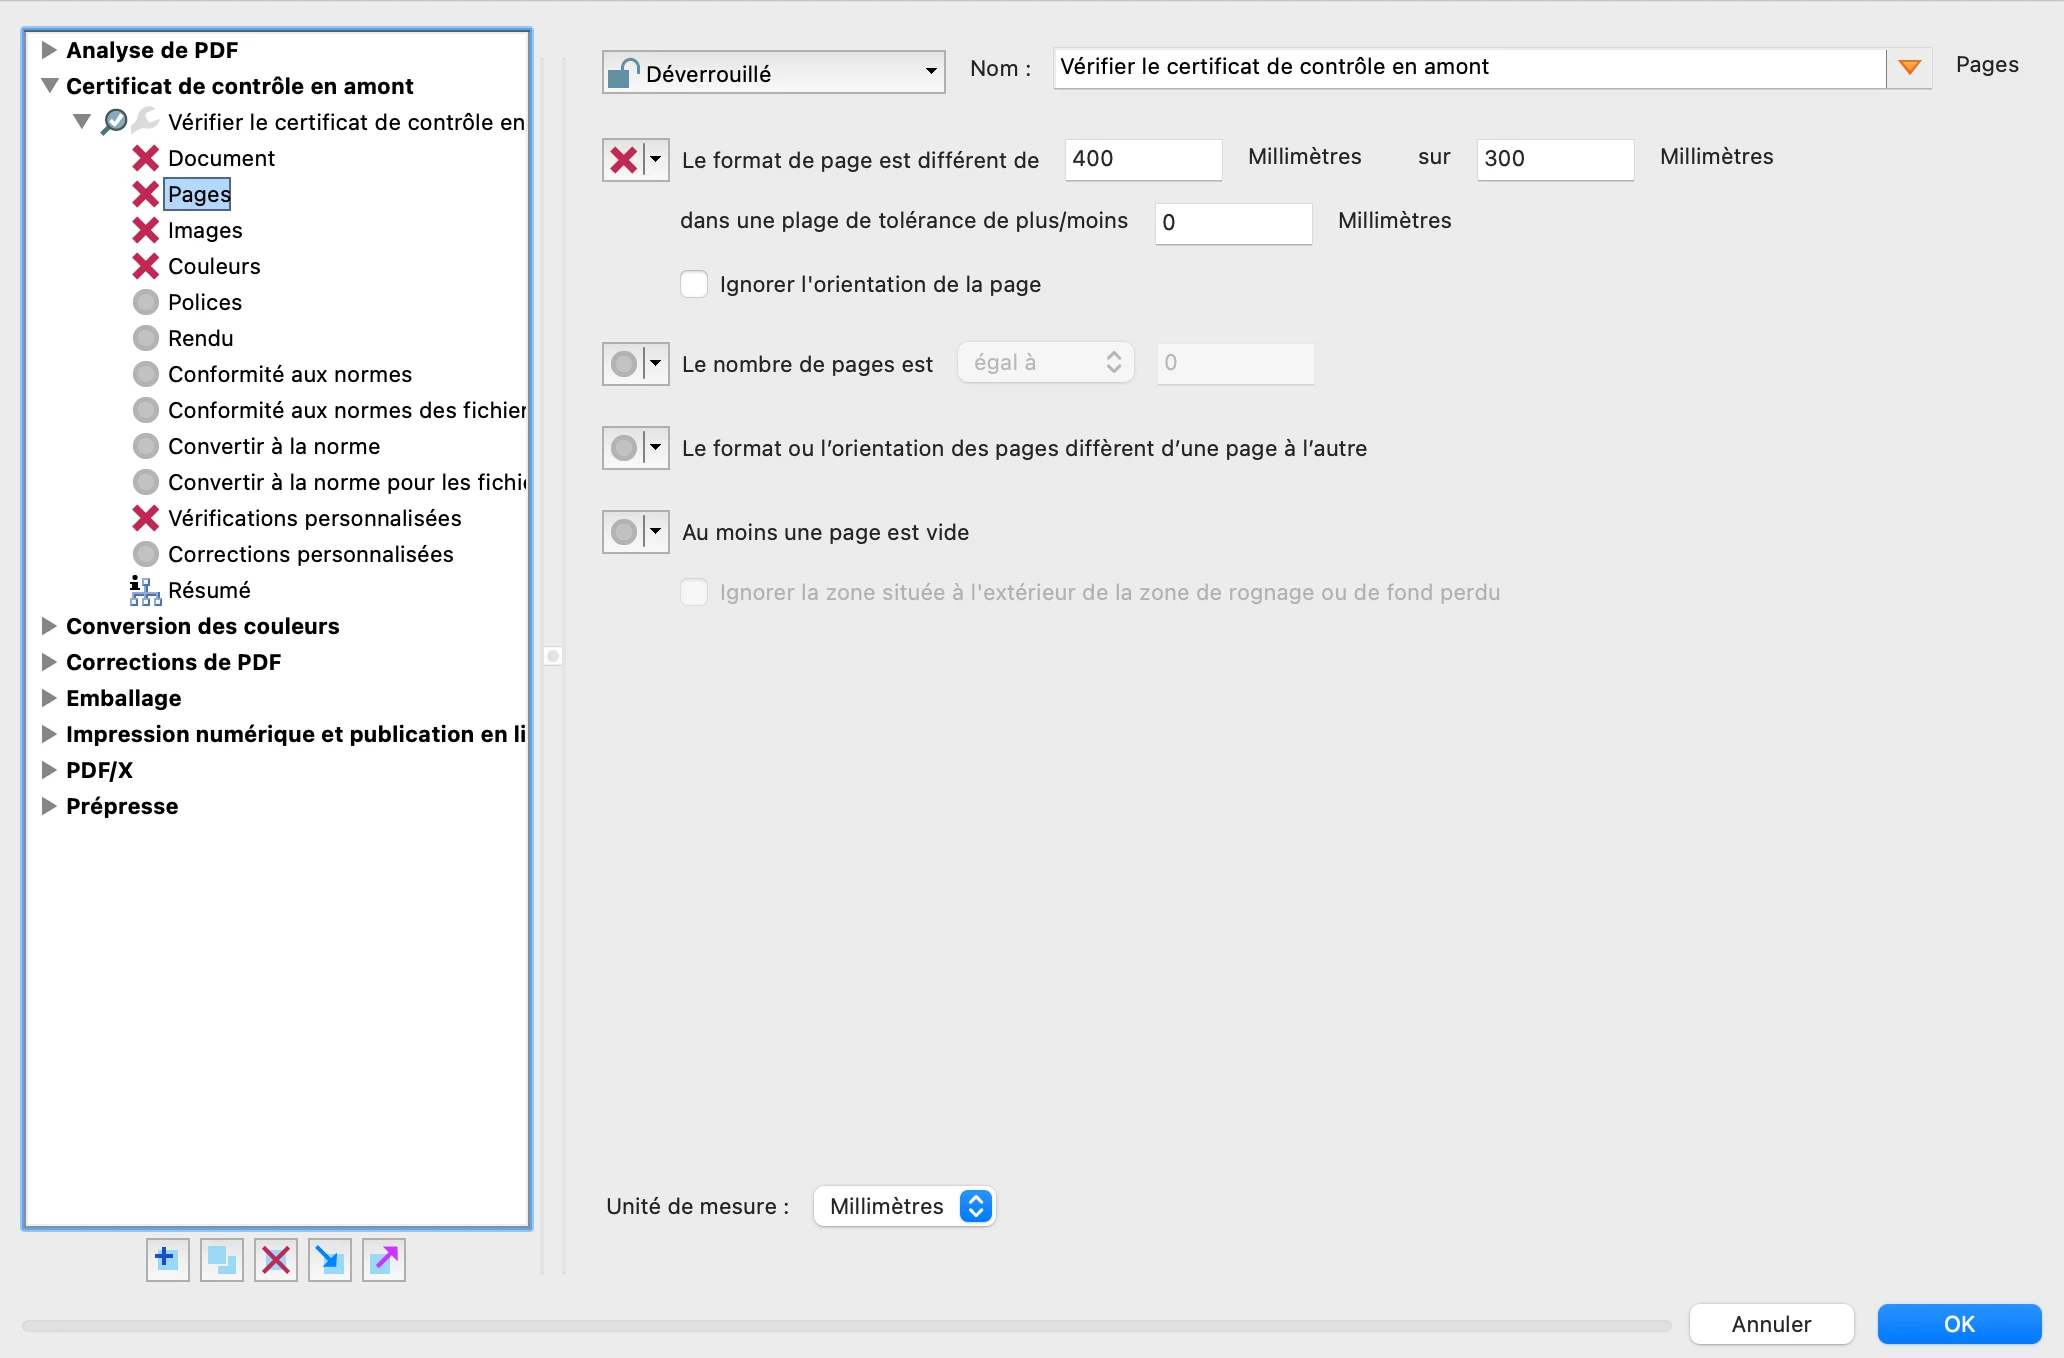Click the export profile purple arrow icon

[384, 1260]
